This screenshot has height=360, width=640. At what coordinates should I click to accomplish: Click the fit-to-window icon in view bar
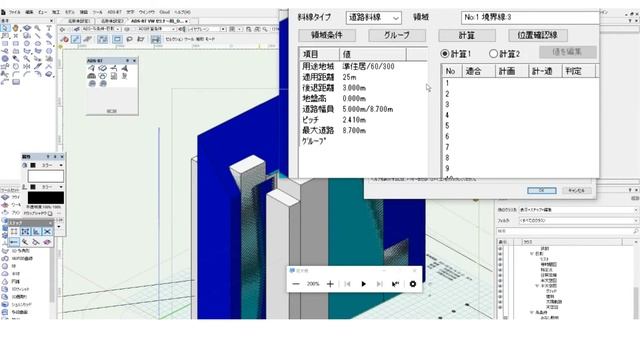coord(248,29)
